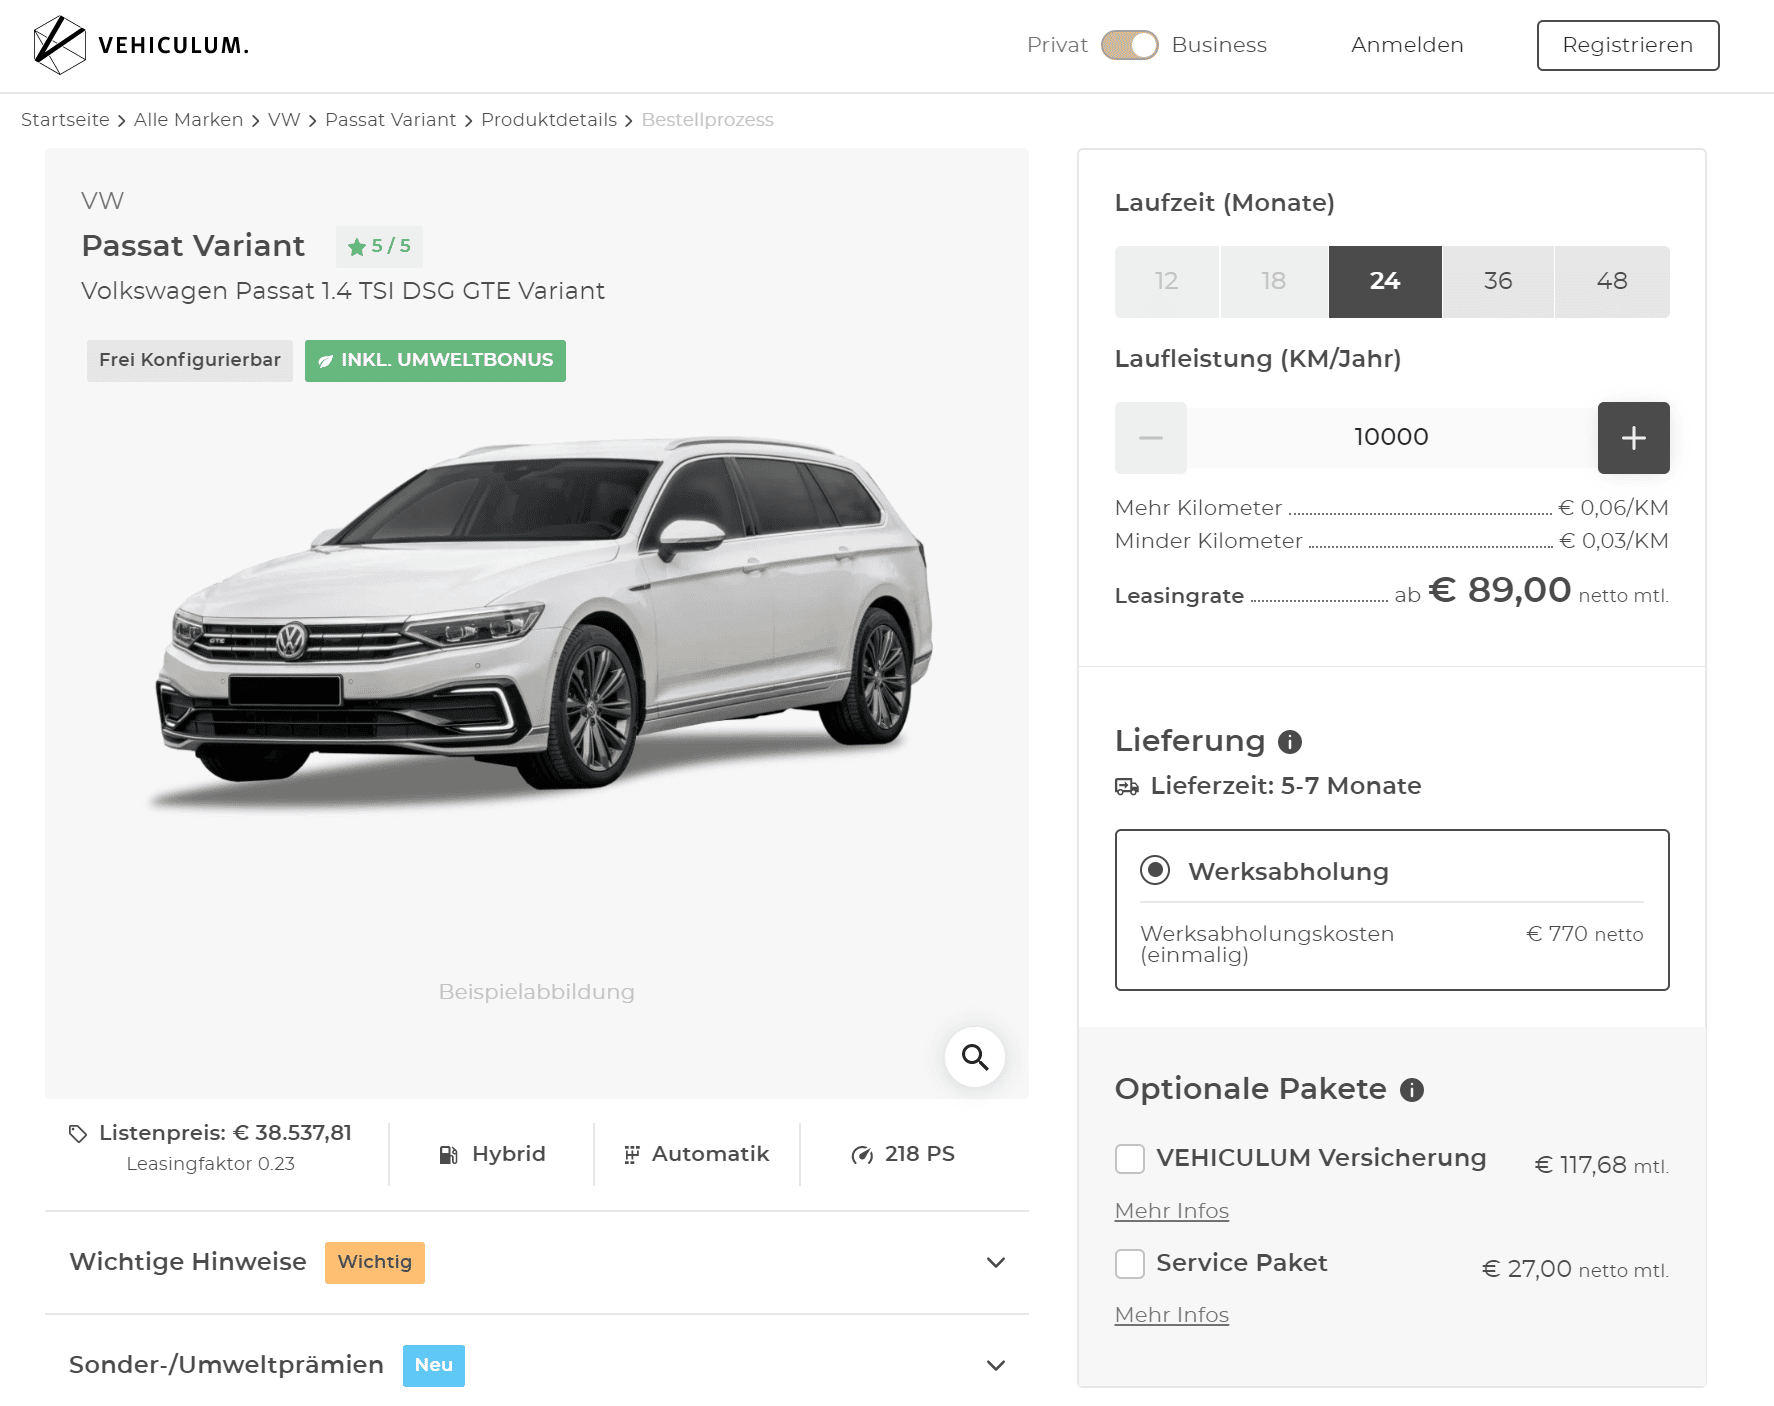1774x1406 pixels.
Task: Open Produktdetails breadcrumb
Action: pos(549,120)
